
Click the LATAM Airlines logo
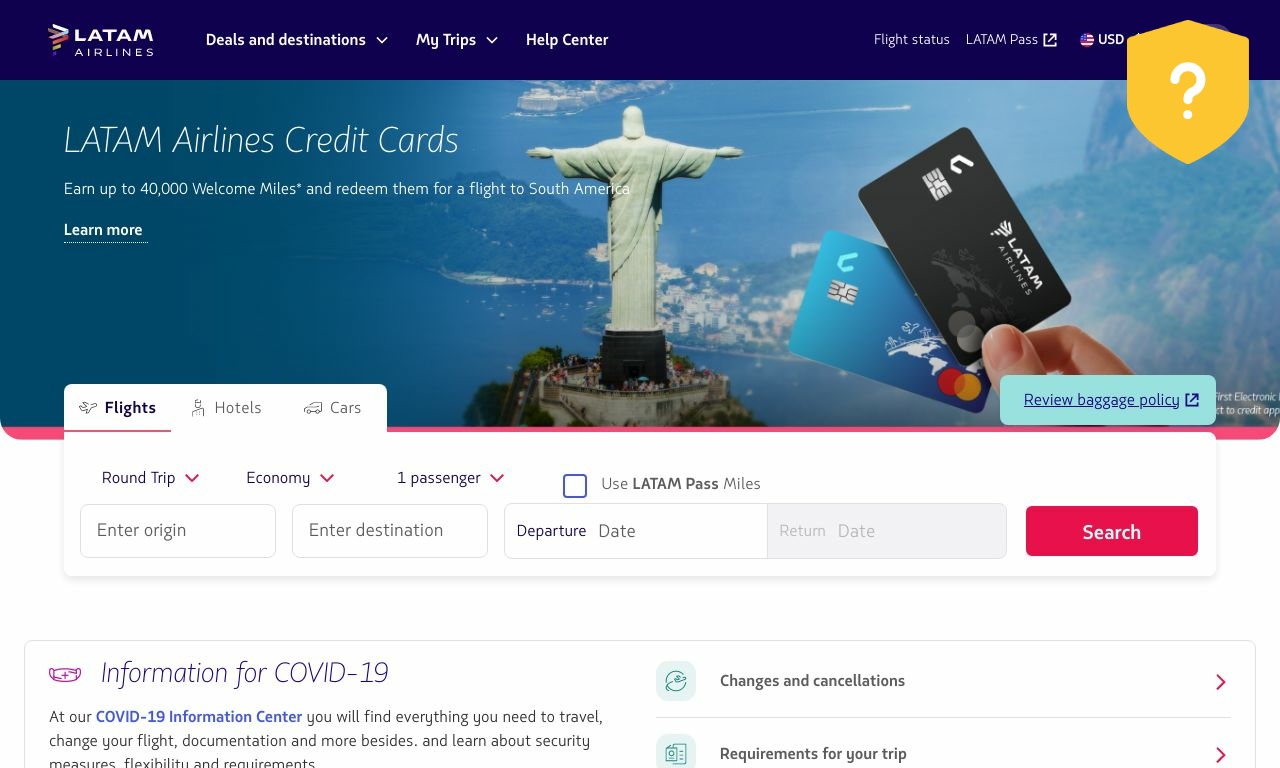click(x=100, y=40)
